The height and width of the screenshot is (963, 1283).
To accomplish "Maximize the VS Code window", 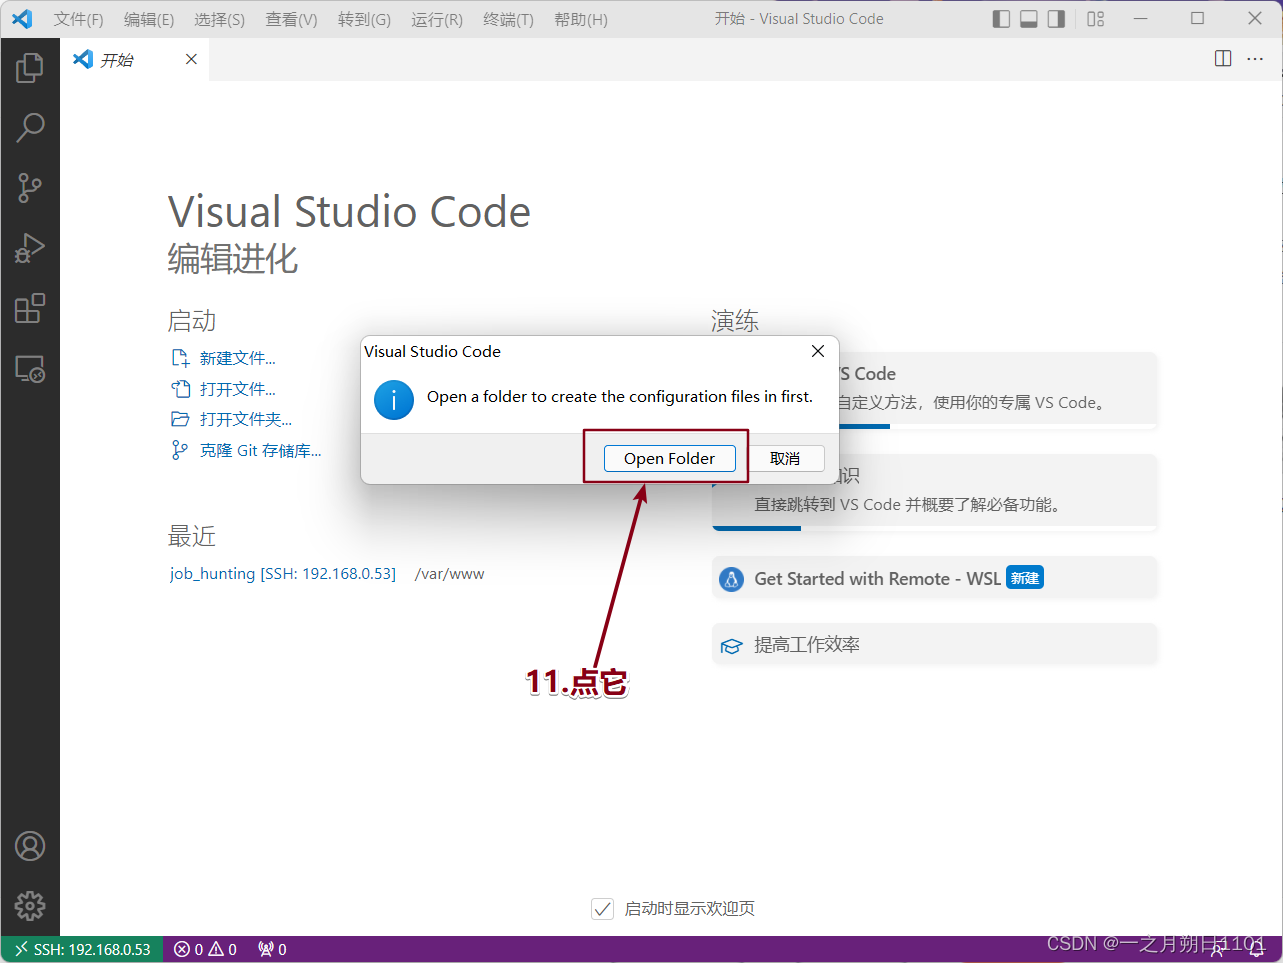I will [1197, 19].
